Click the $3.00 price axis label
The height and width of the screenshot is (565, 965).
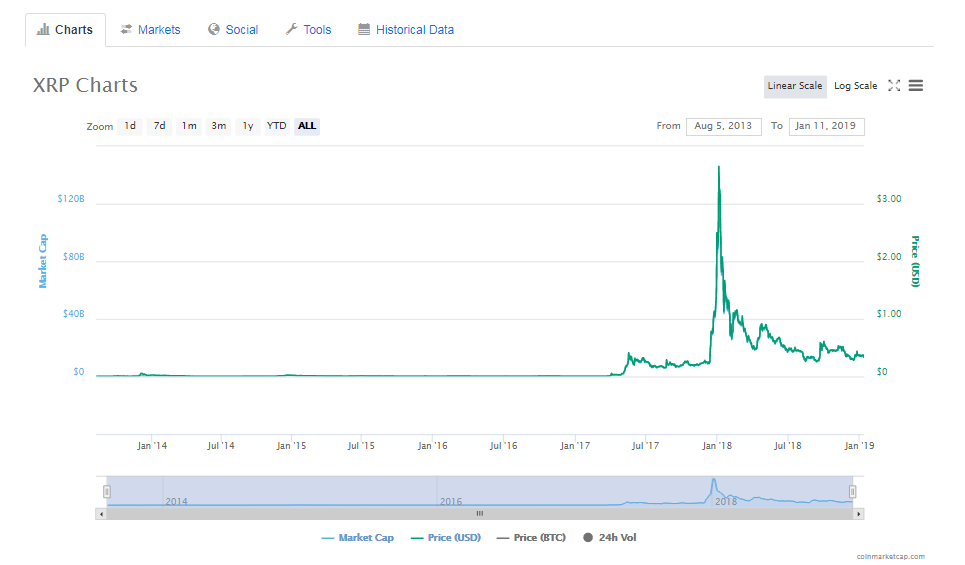(x=889, y=199)
